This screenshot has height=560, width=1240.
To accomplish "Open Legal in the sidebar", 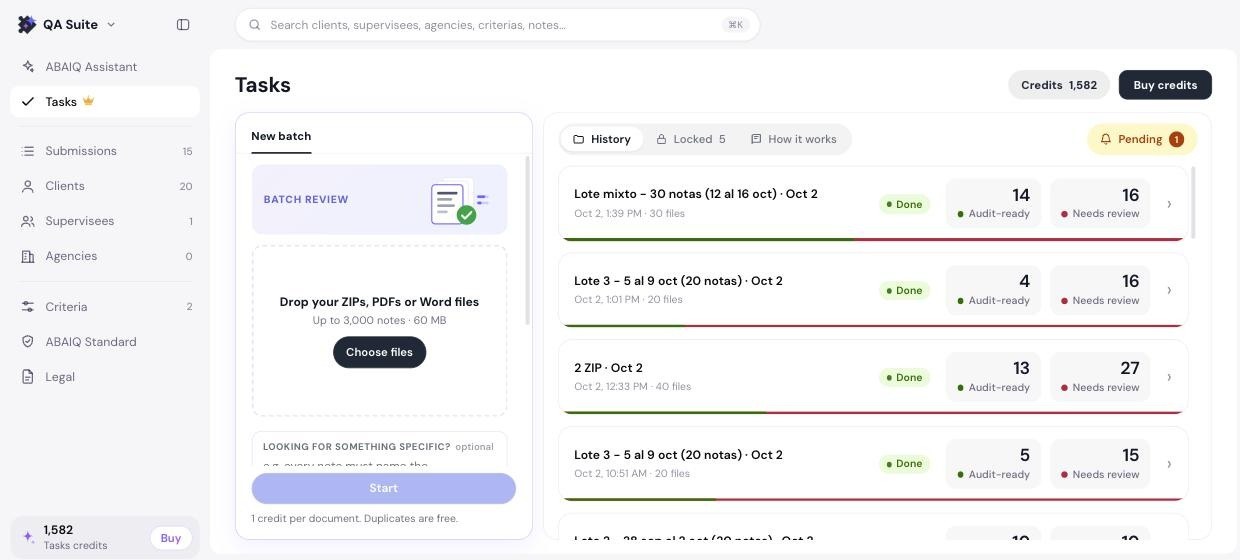I will coord(105,377).
